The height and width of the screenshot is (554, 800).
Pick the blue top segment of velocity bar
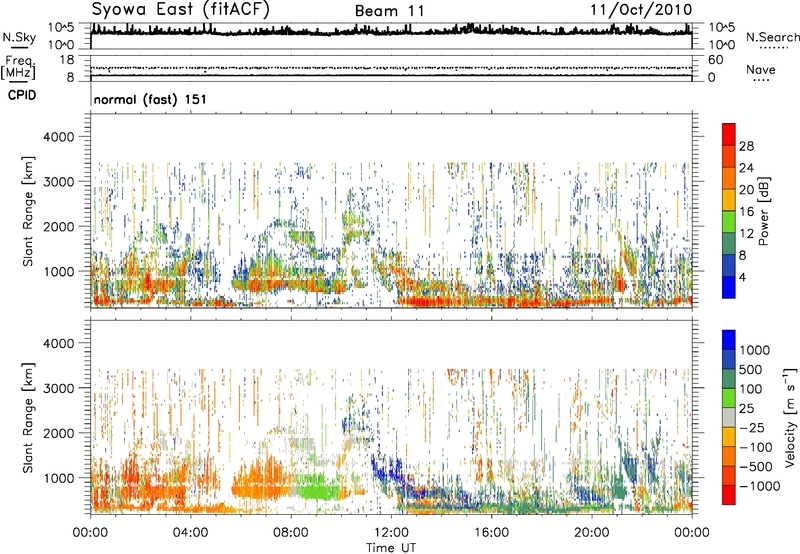point(729,340)
